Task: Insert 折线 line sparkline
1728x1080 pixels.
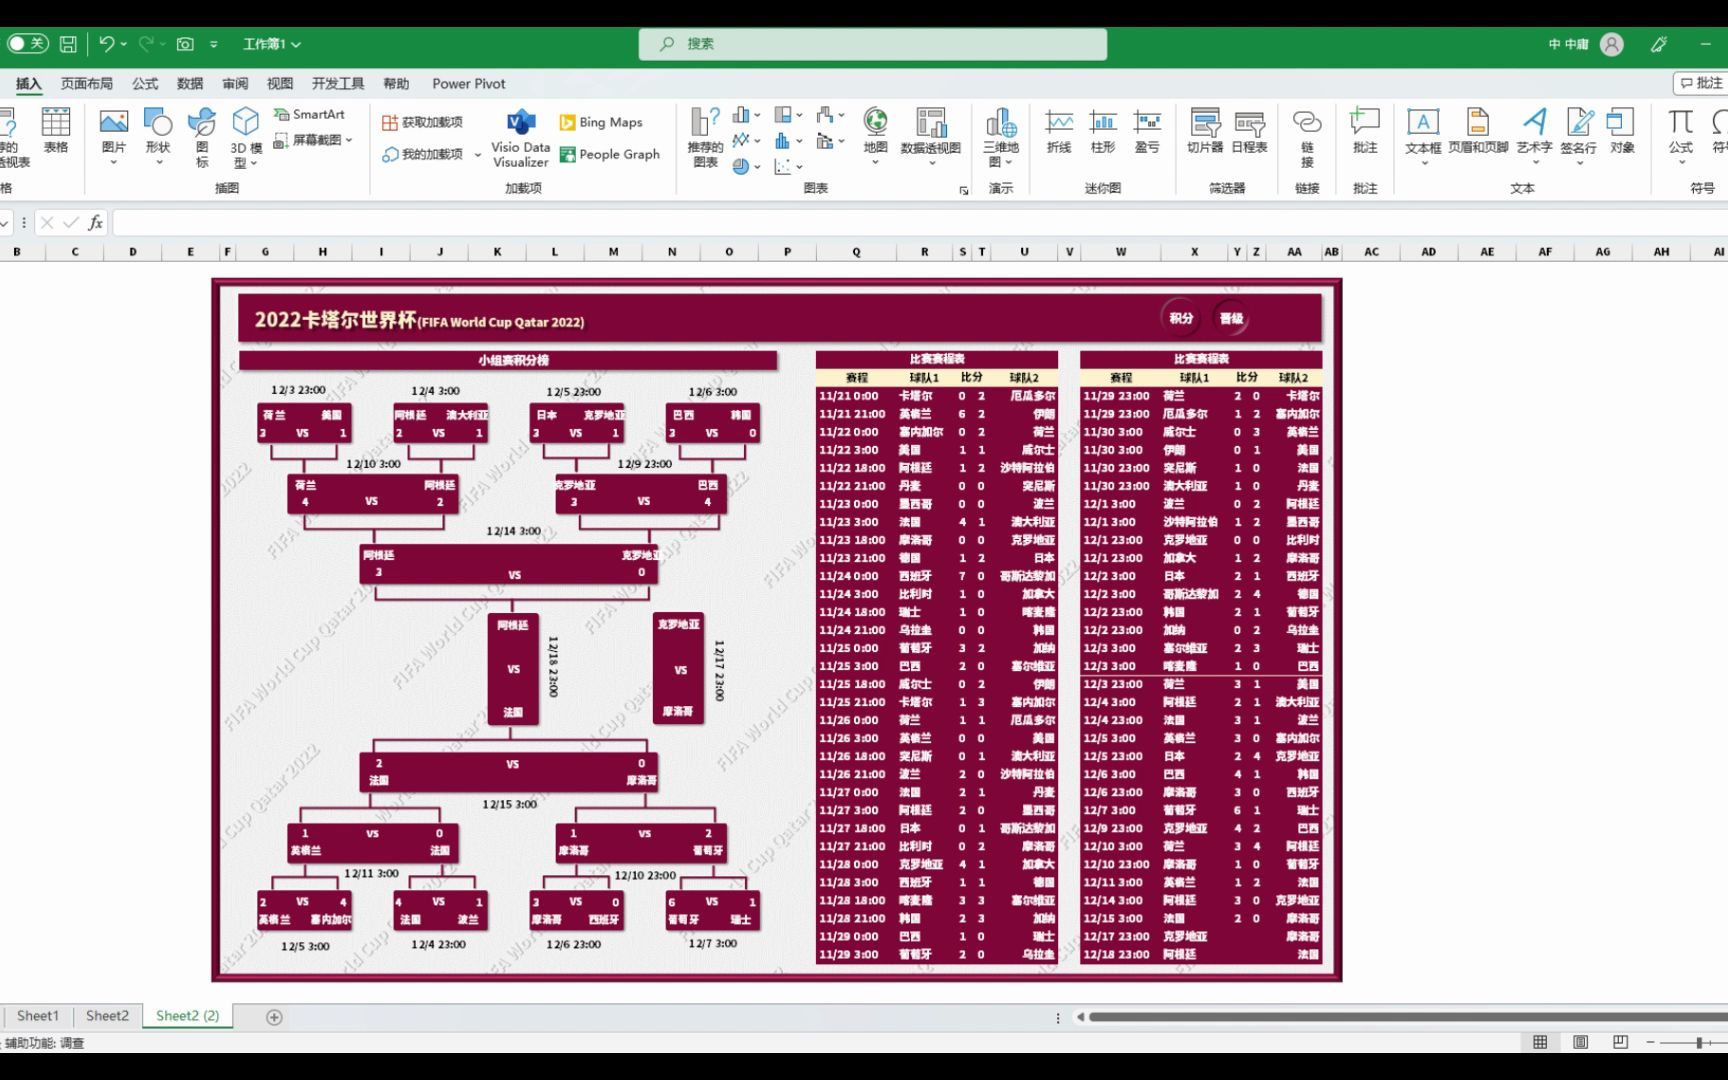Action: pos(1059,131)
